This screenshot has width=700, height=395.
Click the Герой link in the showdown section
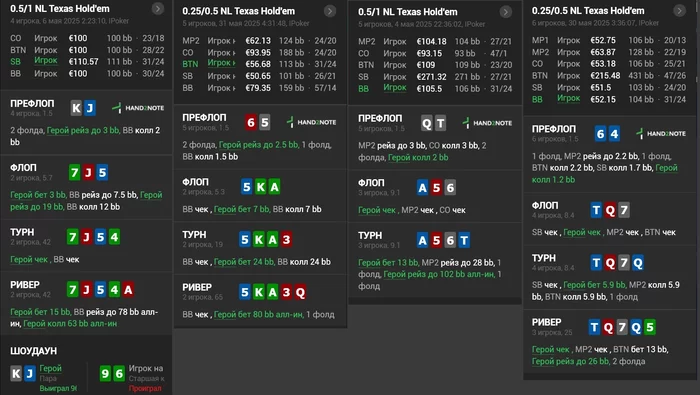click(x=50, y=368)
